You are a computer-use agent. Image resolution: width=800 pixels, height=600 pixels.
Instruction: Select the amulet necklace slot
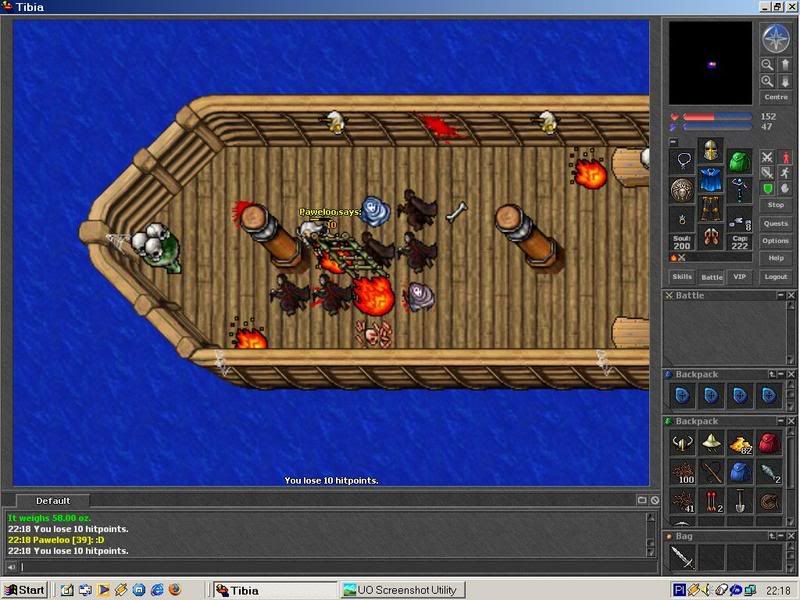pyautogui.click(x=682, y=161)
